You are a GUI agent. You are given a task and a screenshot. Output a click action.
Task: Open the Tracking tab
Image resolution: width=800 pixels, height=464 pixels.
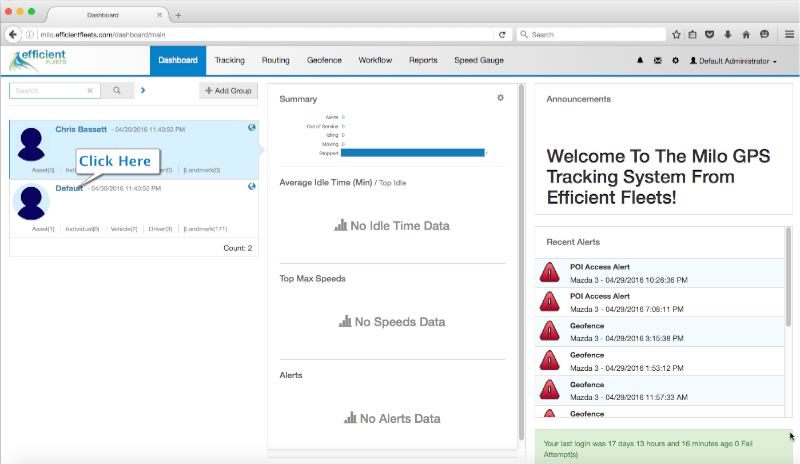[x=230, y=60]
